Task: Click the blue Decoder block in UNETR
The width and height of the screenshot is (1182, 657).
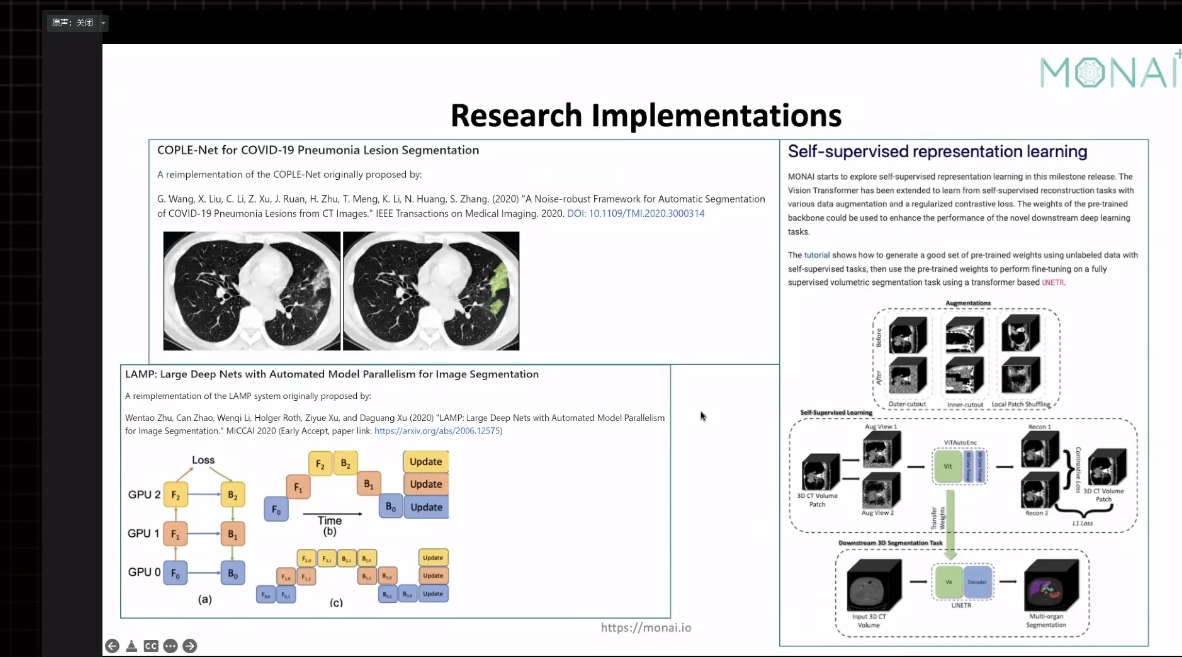Action: [977, 582]
